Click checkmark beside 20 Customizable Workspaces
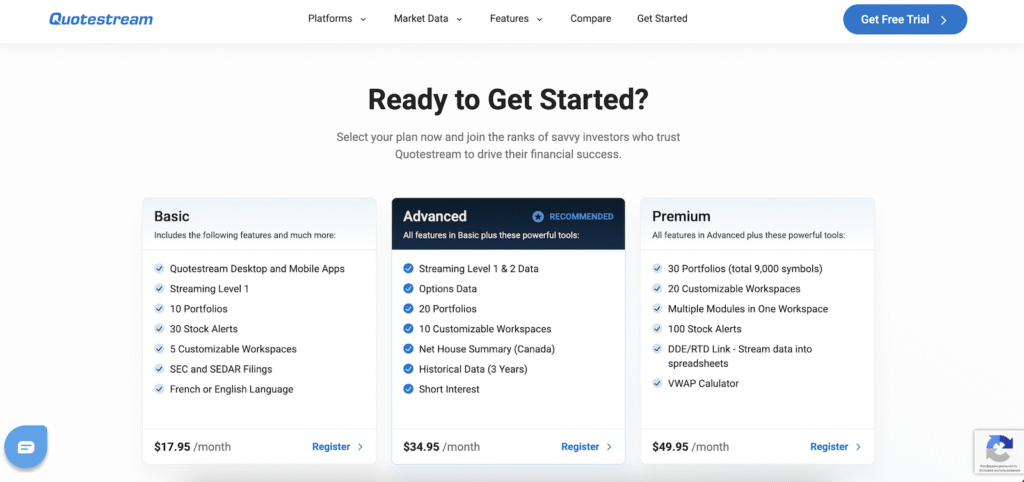Image resolution: width=1024 pixels, height=482 pixels. [657, 289]
